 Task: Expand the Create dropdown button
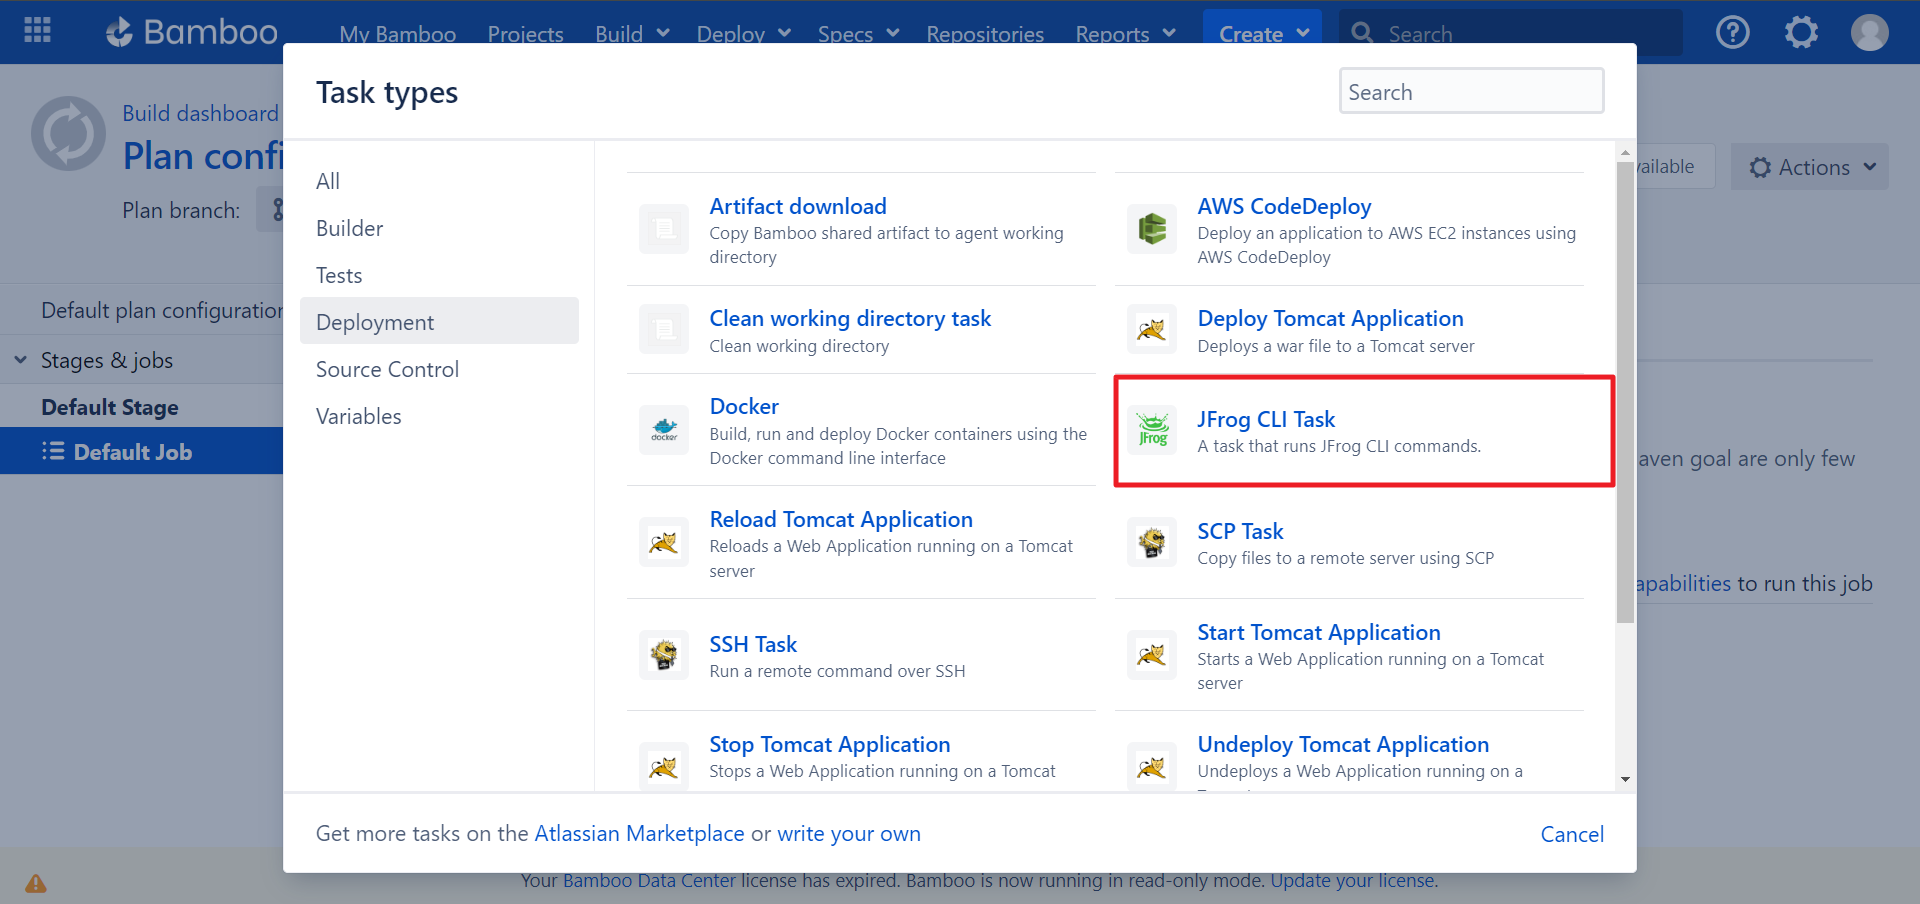coord(1262,33)
